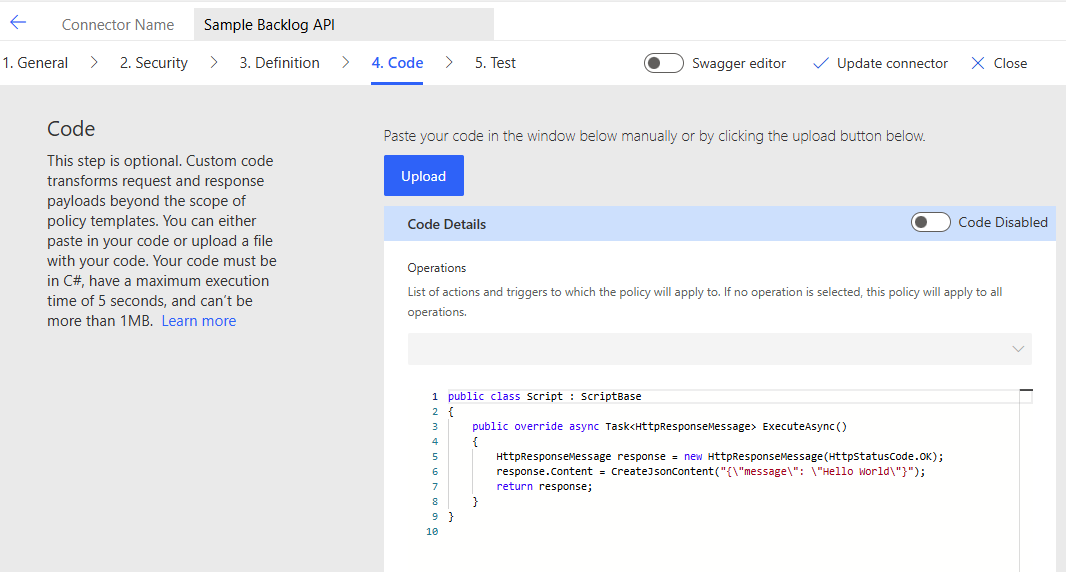Open the 3. Definition tab

pos(280,63)
